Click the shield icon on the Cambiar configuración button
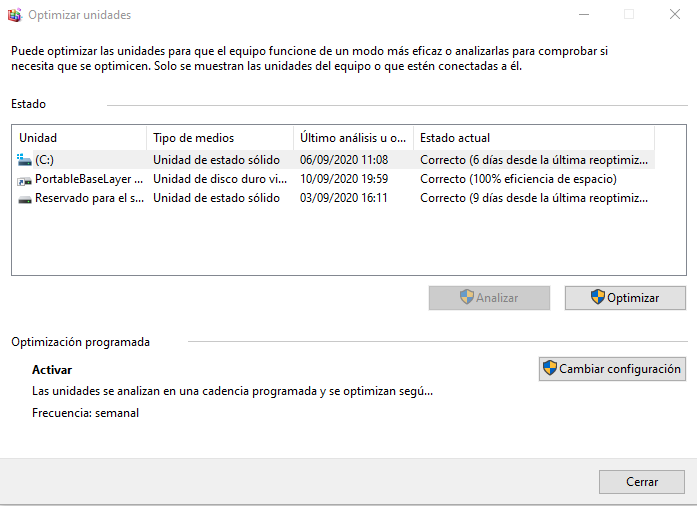The width and height of the screenshot is (697, 506). coord(550,368)
